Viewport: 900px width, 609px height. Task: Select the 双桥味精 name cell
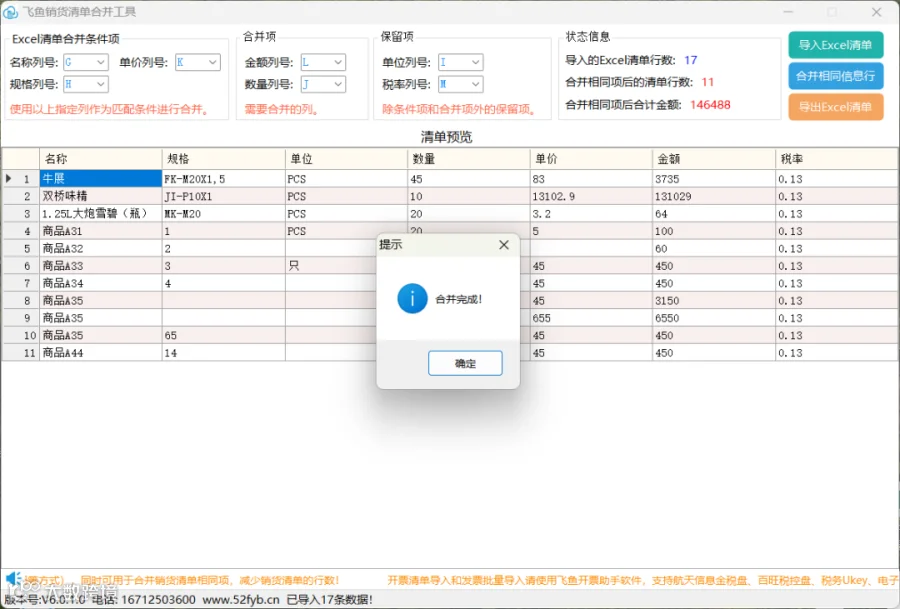pos(101,196)
